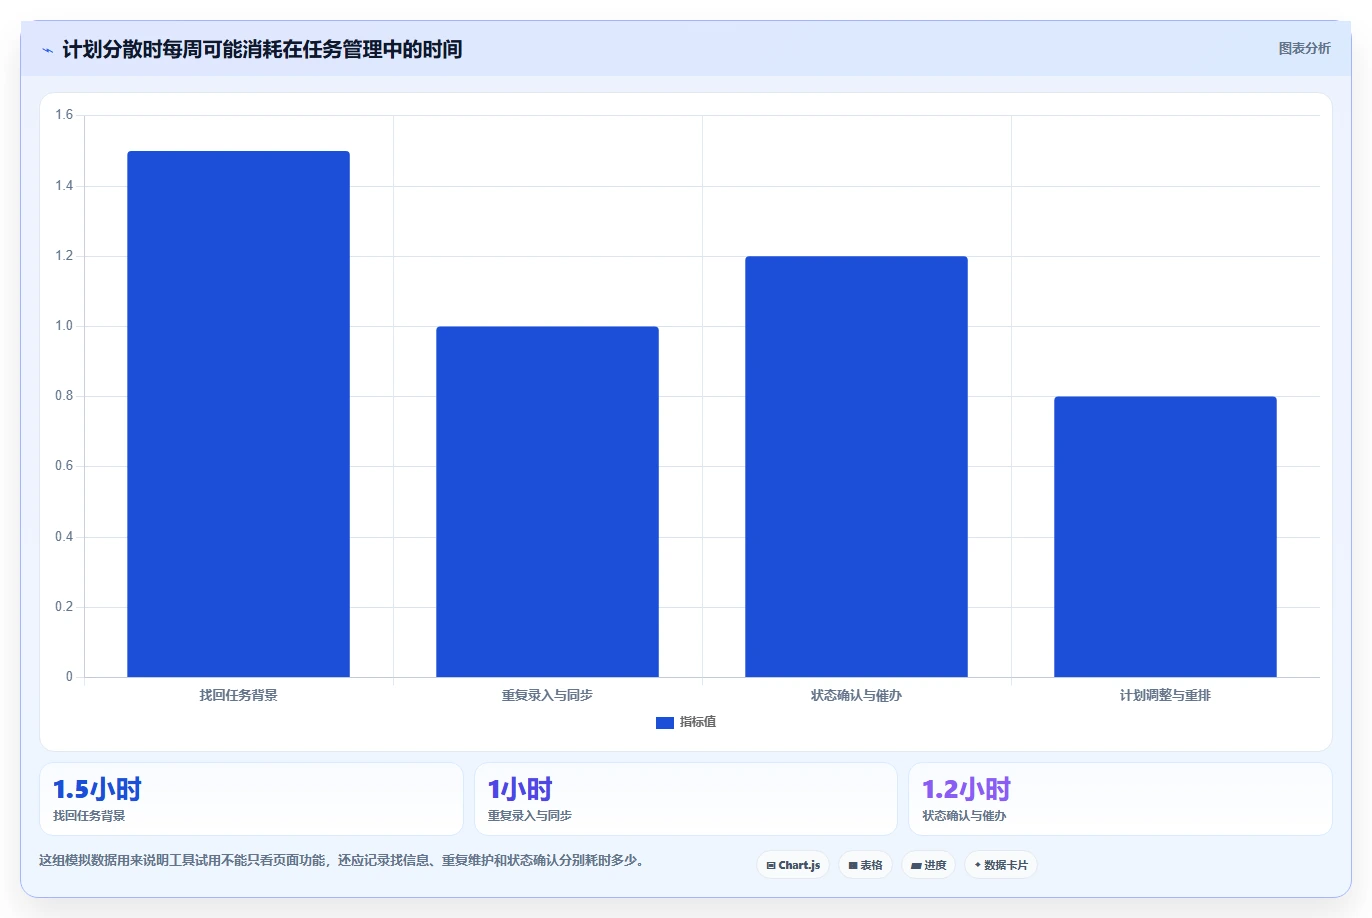Viewport: 1372px width, 918px height.
Task: Click the 指标值 legend label
Action: coord(698,722)
